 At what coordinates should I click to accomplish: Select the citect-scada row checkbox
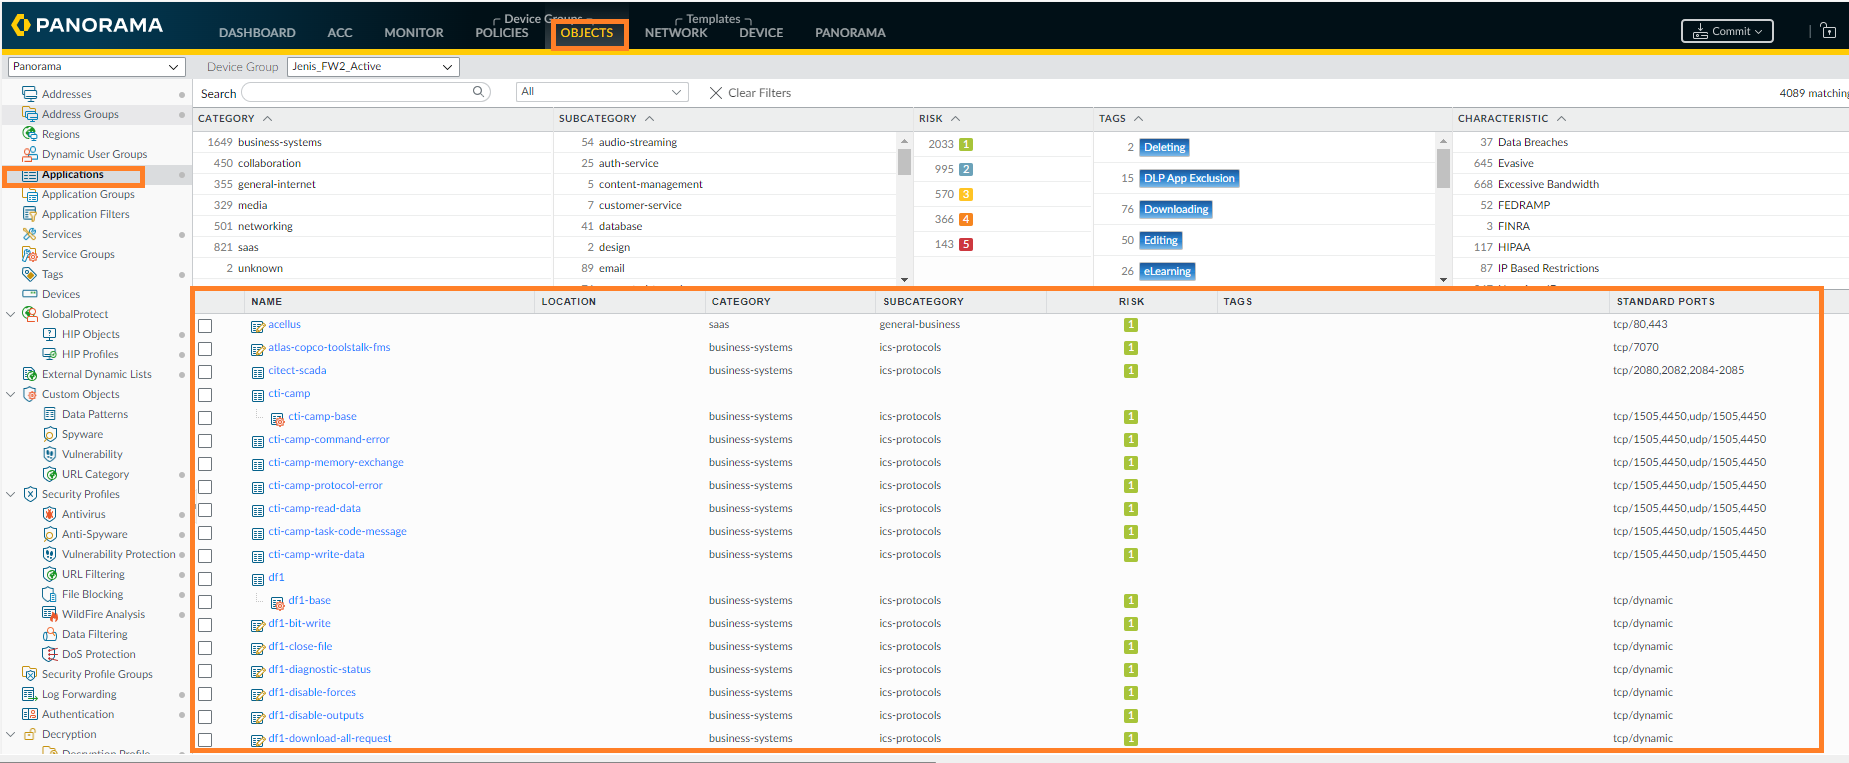pyautogui.click(x=205, y=372)
